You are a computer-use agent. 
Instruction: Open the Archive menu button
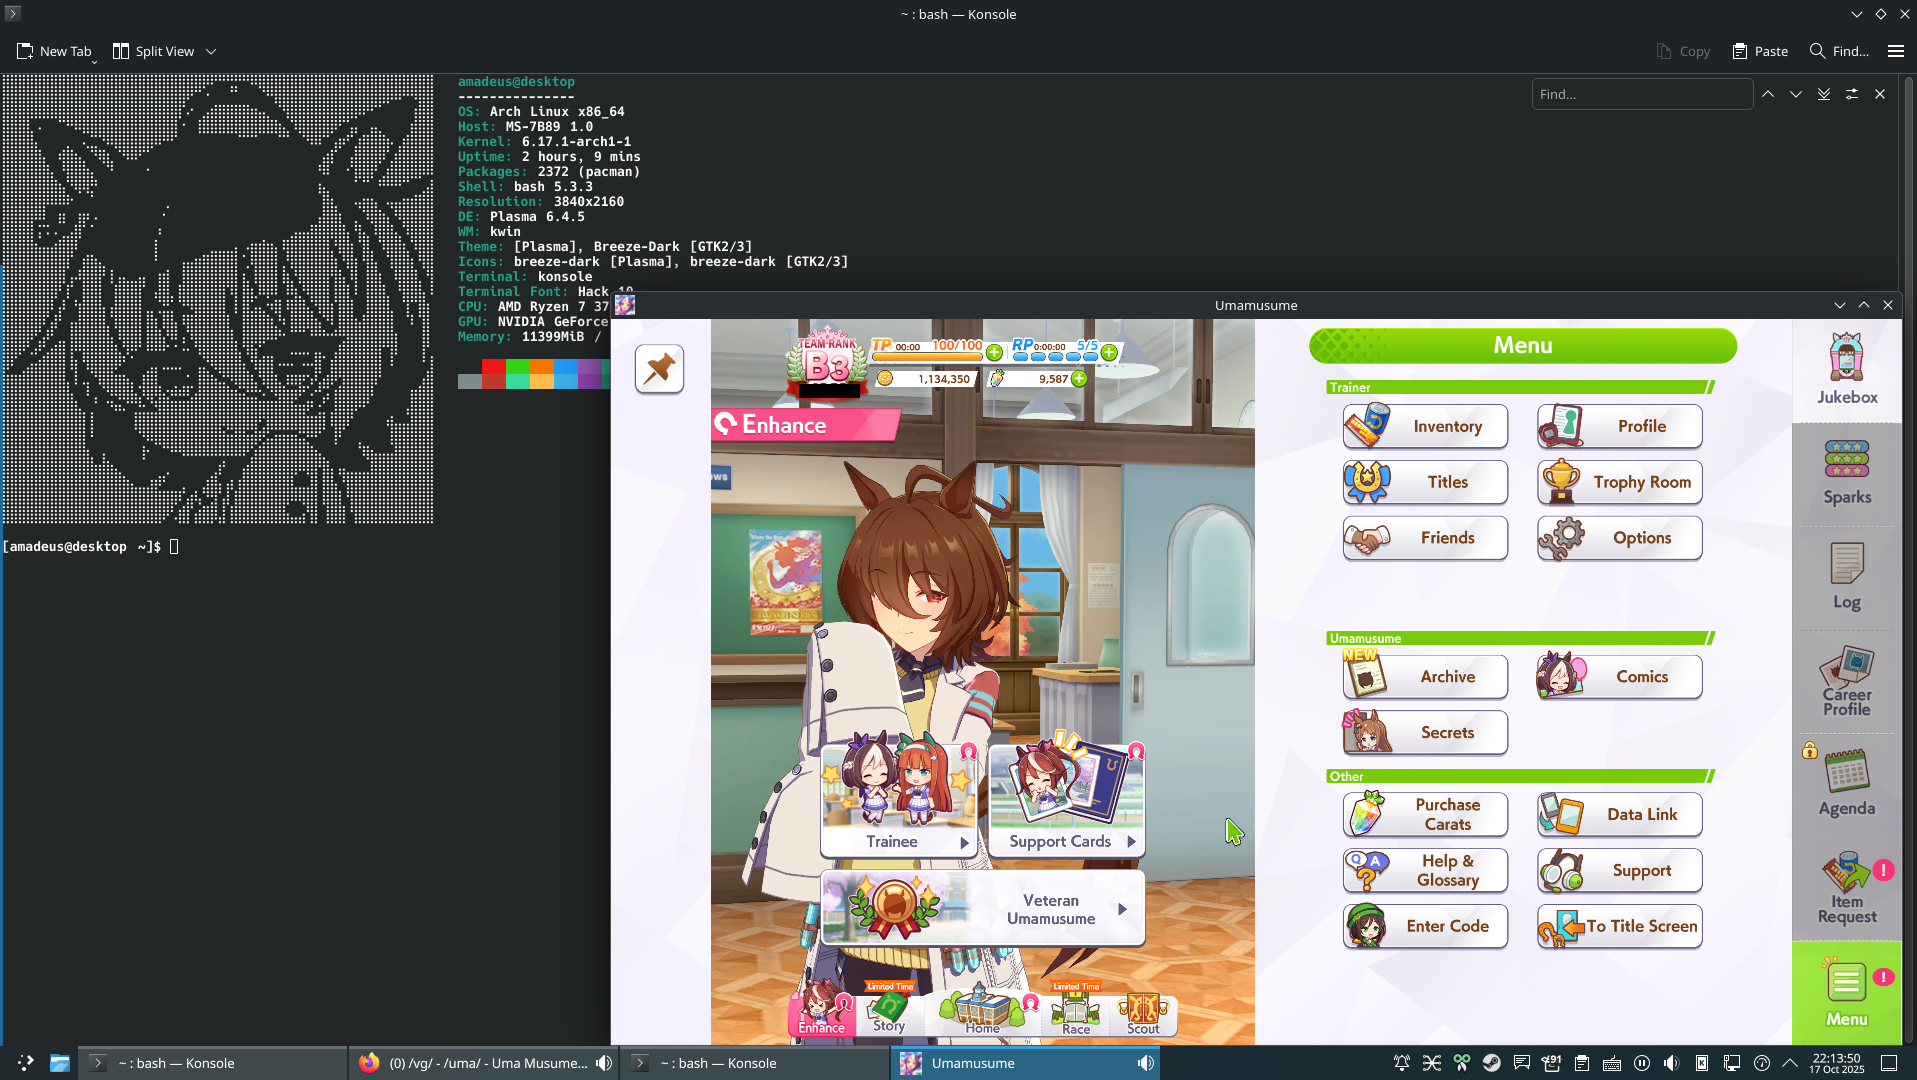pyautogui.click(x=1425, y=677)
